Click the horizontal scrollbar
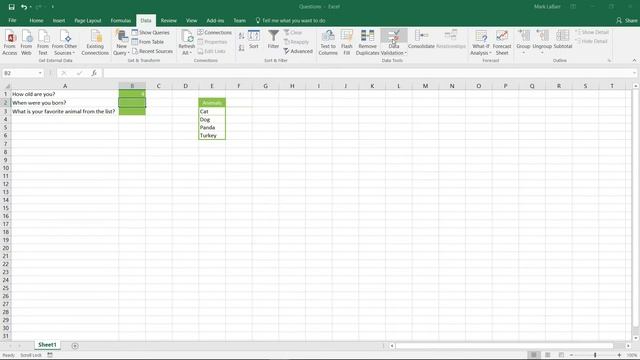This screenshot has width=640, height=360. point(504,346)
